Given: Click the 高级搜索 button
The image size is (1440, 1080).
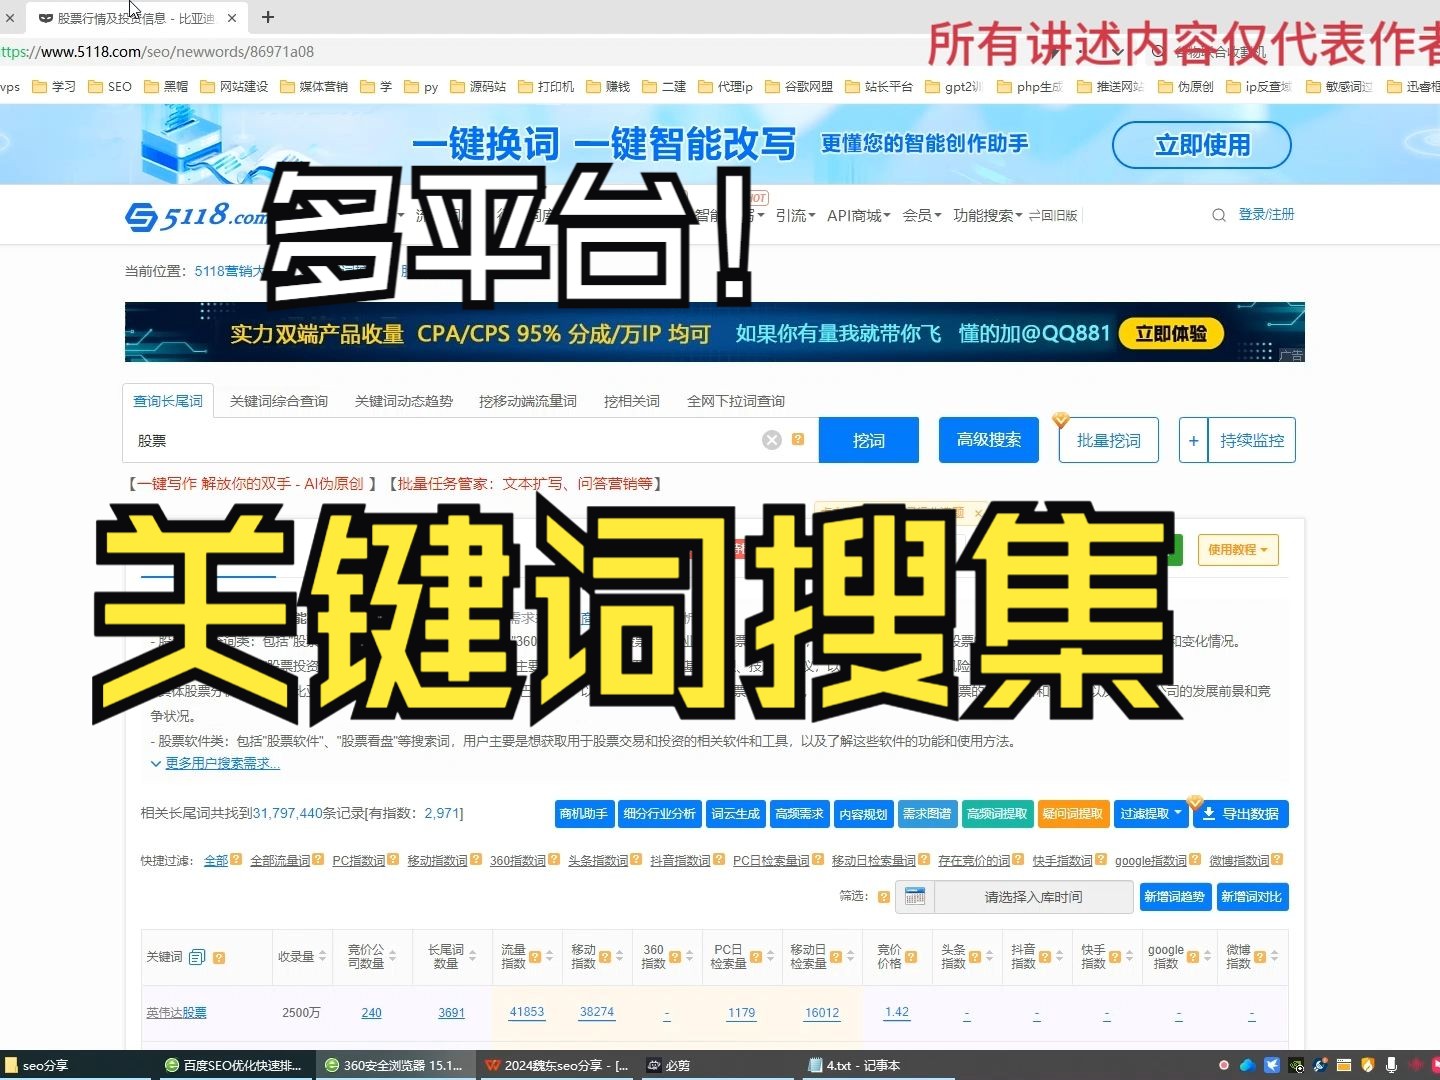Looking at the screenshot, I should [x=989, y=440].
